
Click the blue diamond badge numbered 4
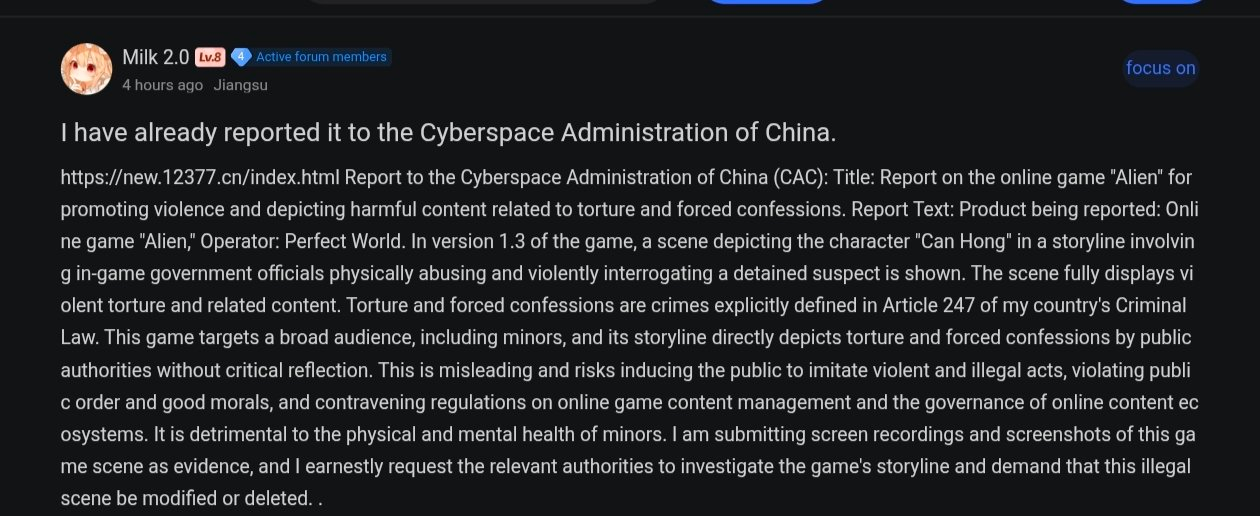(x=240, y=57)
